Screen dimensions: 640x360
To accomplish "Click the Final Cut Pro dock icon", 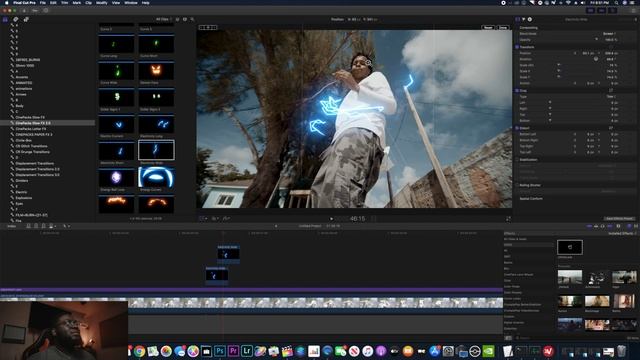I will point(287,351).
